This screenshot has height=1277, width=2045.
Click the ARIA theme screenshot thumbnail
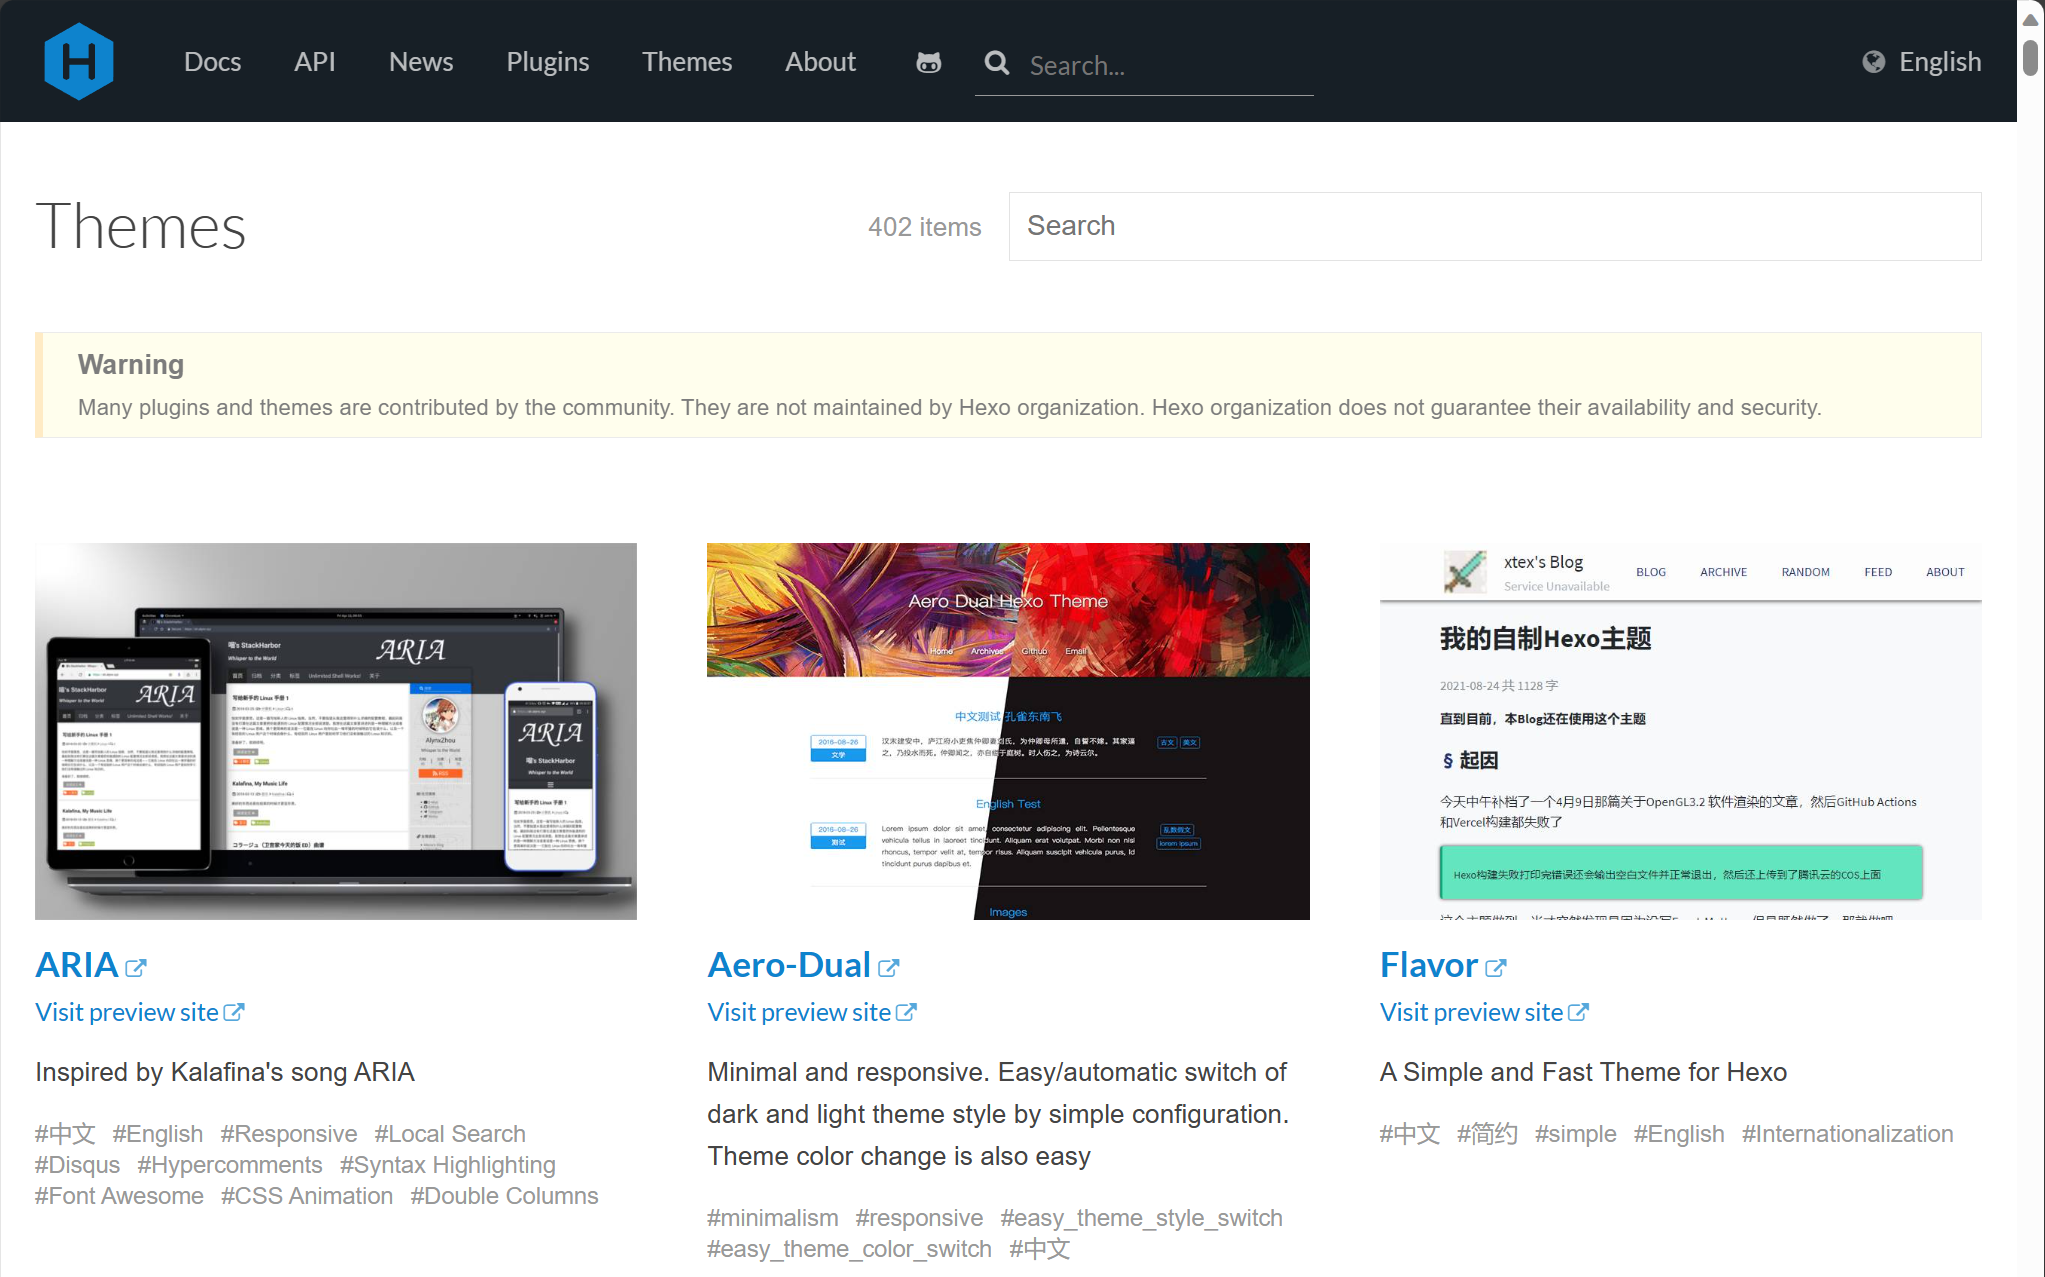336,731
